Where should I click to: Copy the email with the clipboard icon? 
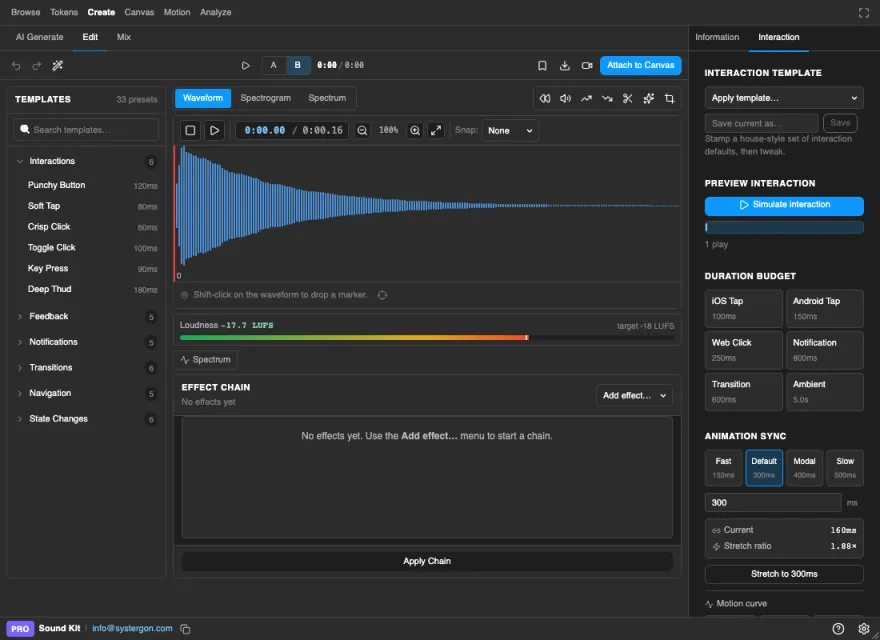tap(185, 629)
